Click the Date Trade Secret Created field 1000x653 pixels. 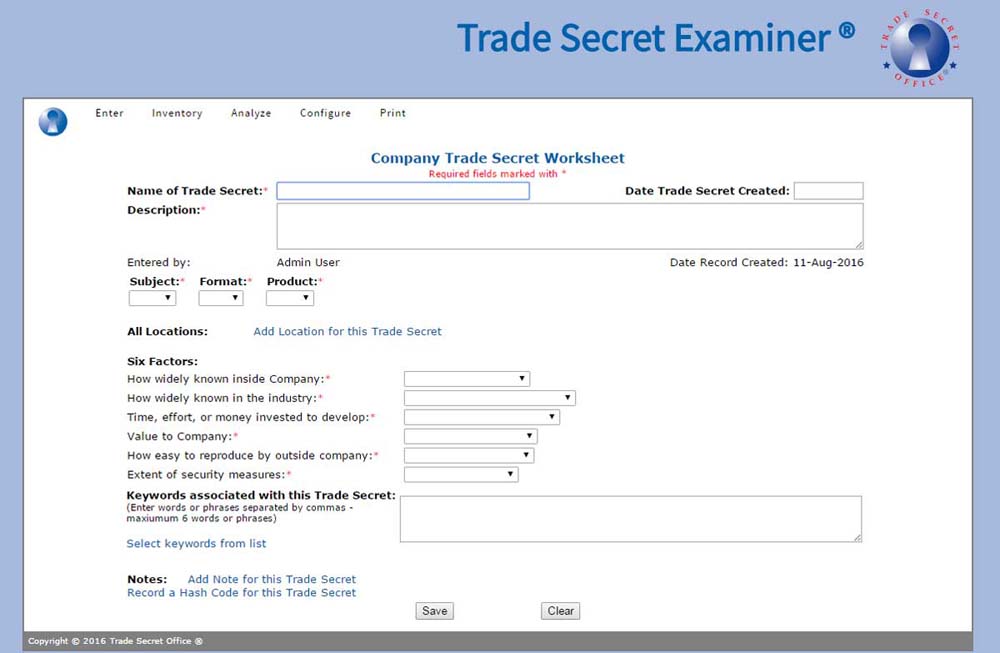[828, 191]
